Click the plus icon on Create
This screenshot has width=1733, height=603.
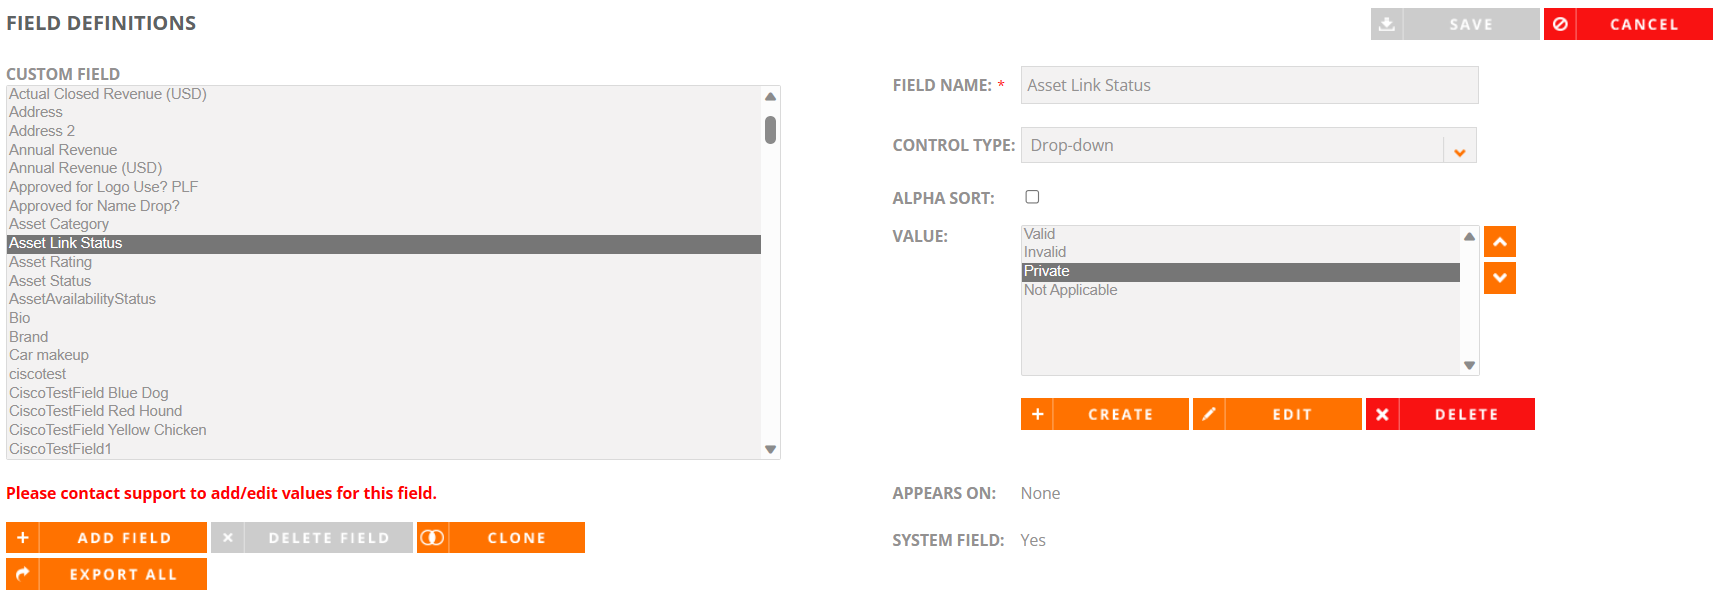[x=1037, y=414]
